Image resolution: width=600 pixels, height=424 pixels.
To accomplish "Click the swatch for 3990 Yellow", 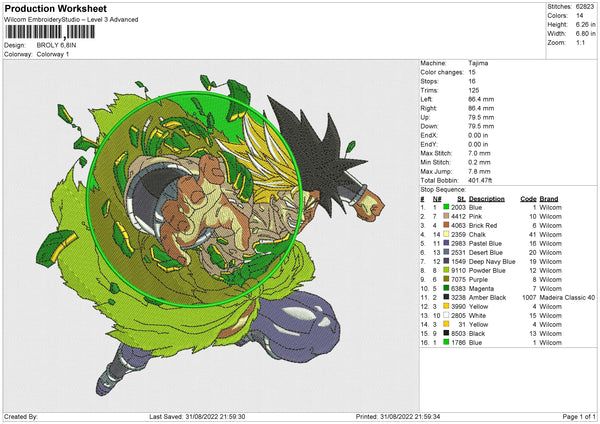I will (446, 307).
